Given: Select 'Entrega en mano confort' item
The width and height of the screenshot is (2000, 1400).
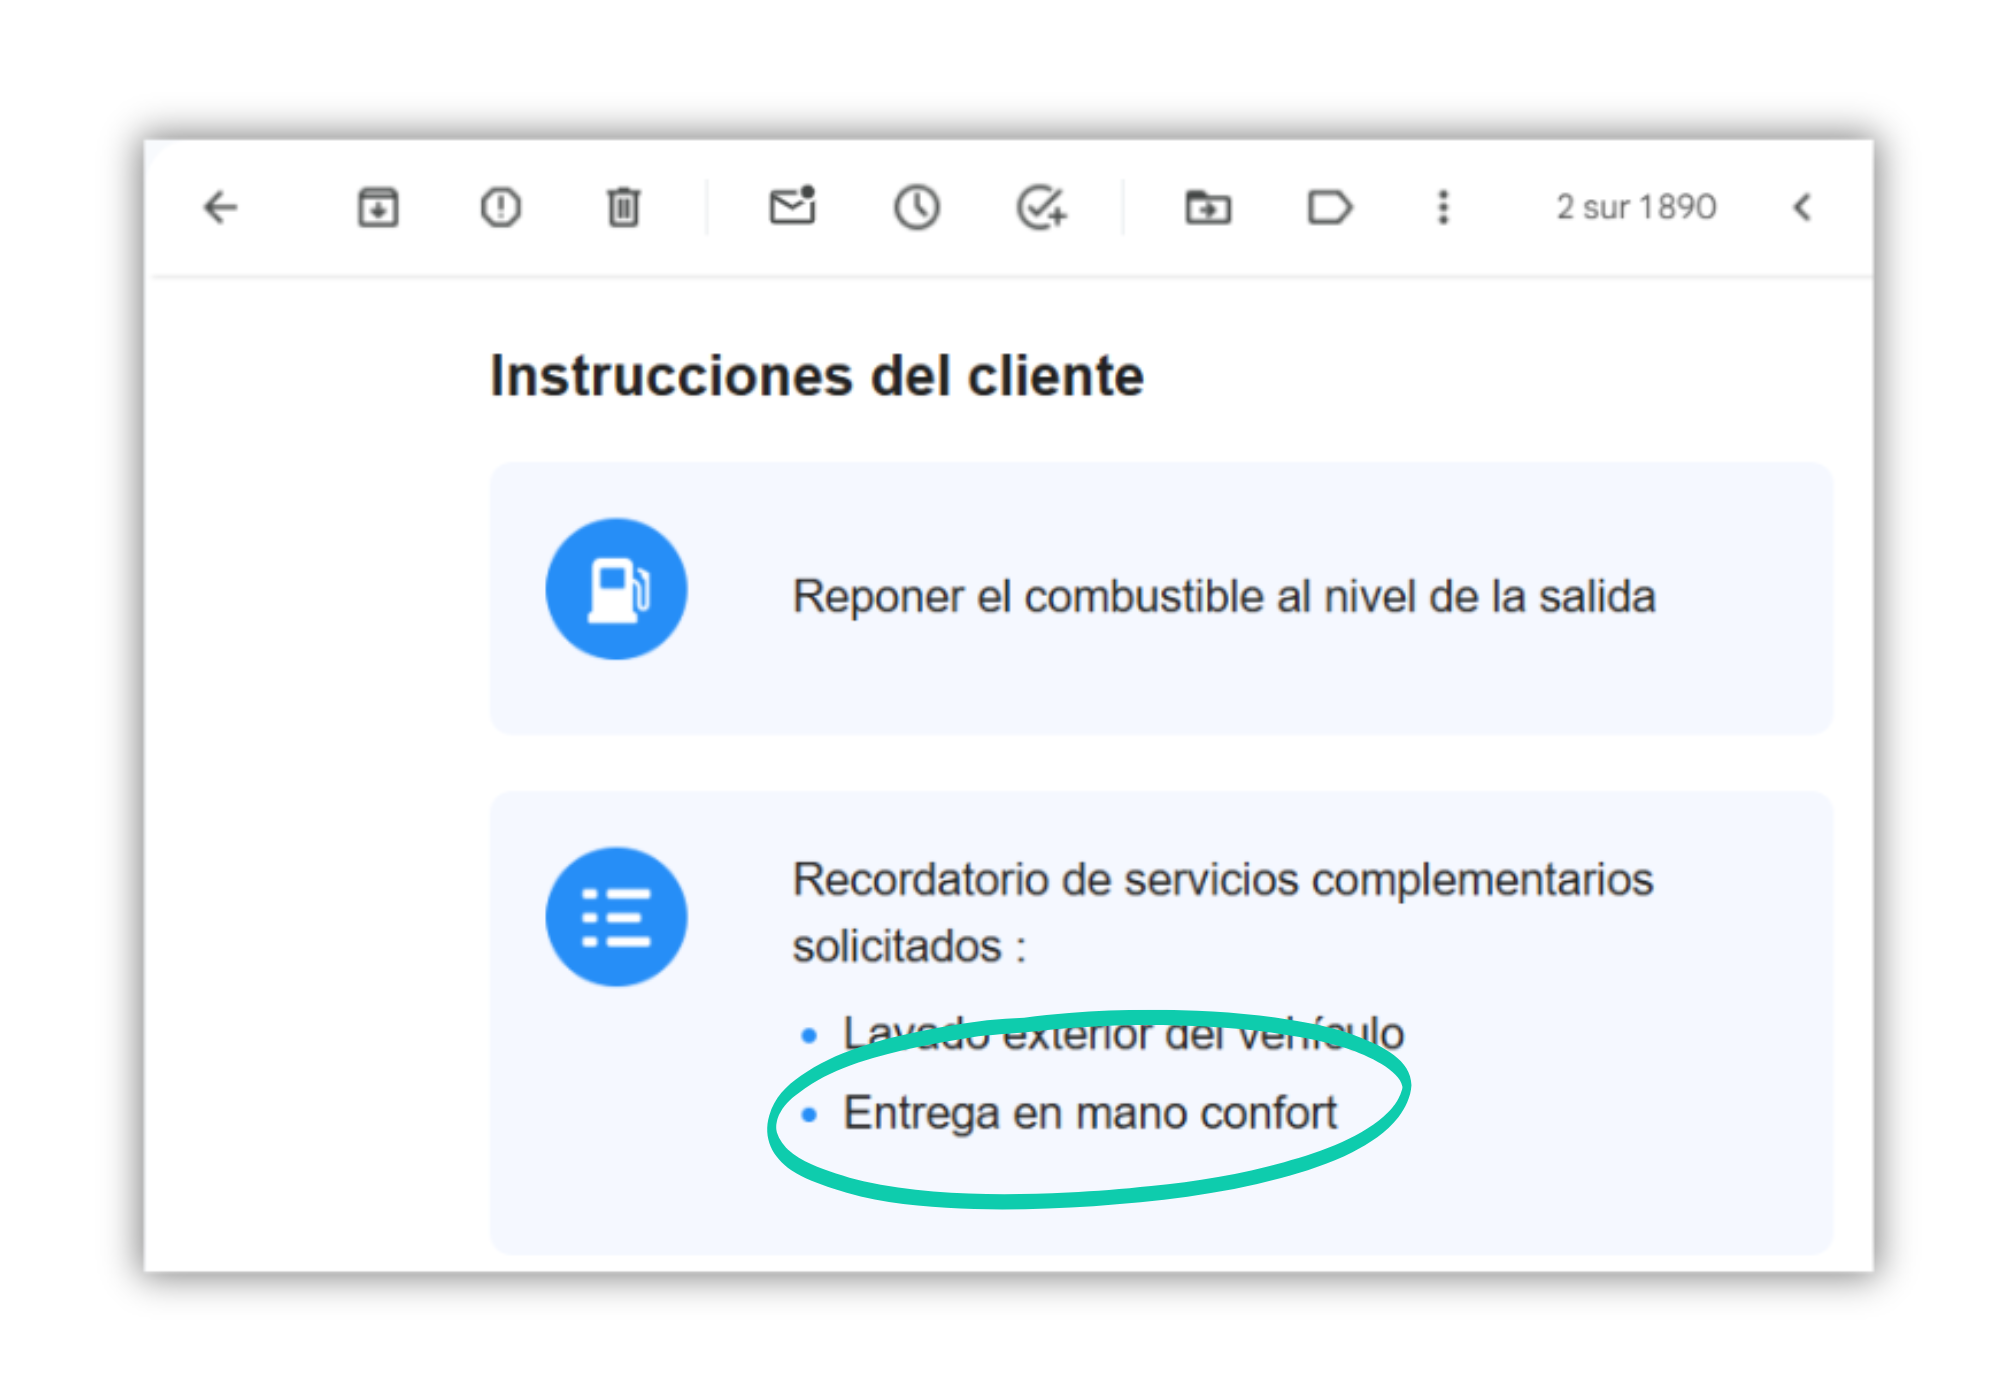Looking at the screenshot, I should (x=1090, y=1113).
